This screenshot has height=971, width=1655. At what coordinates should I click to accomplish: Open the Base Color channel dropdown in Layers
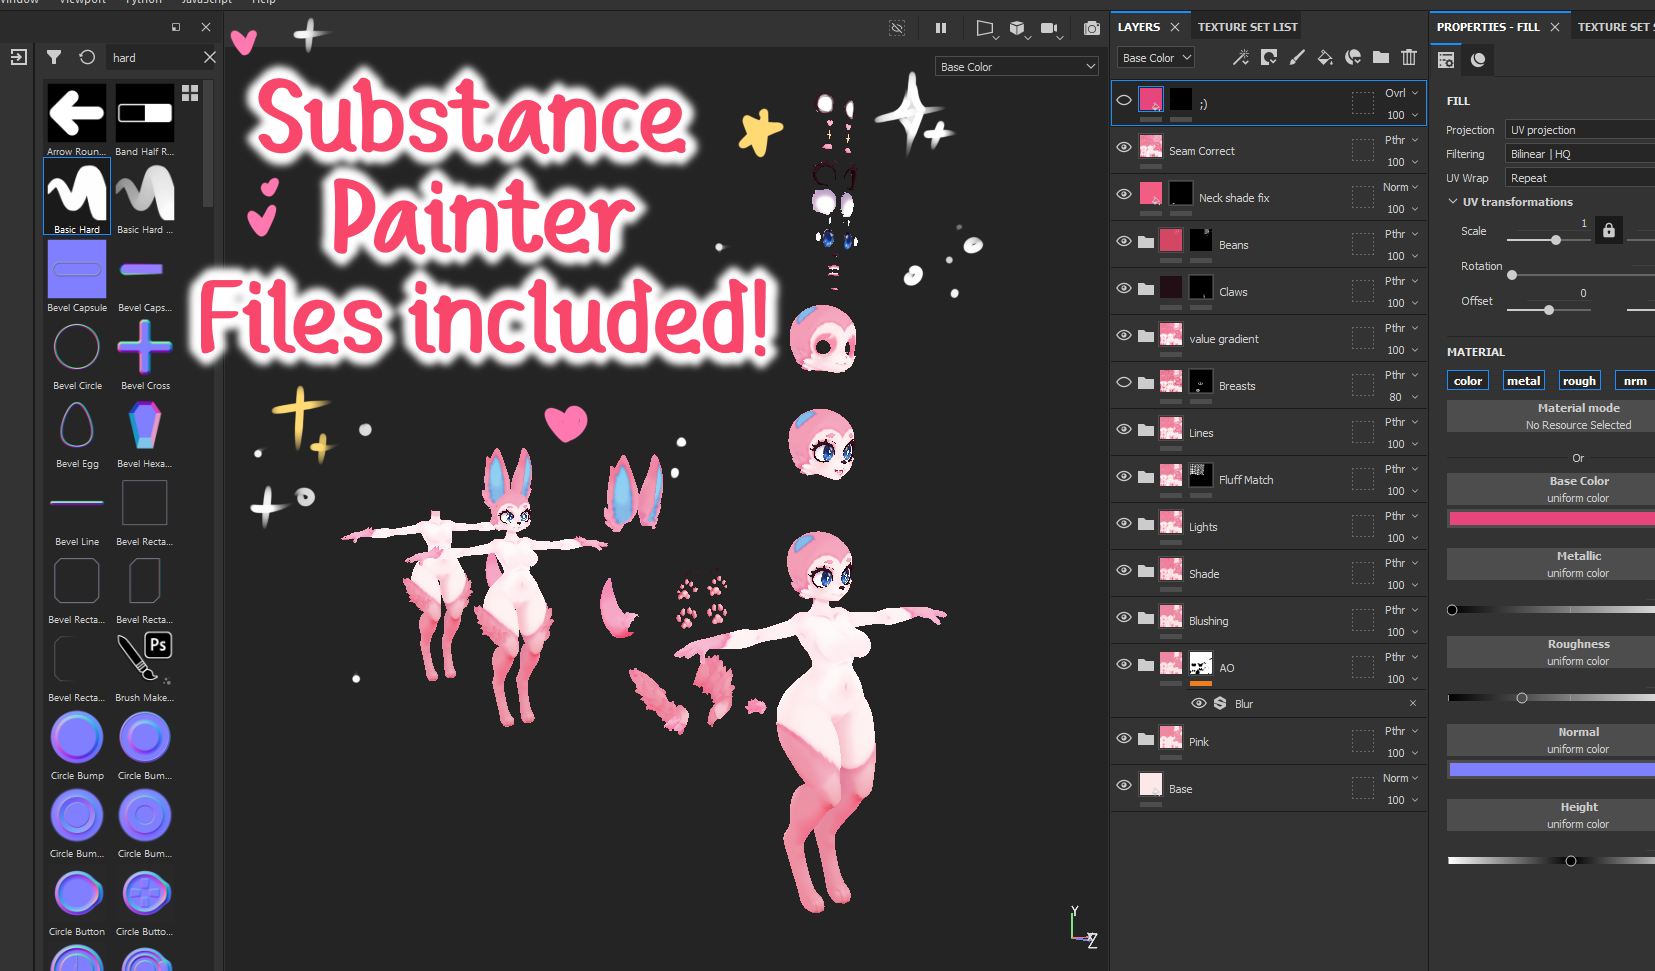(1156, 58)
